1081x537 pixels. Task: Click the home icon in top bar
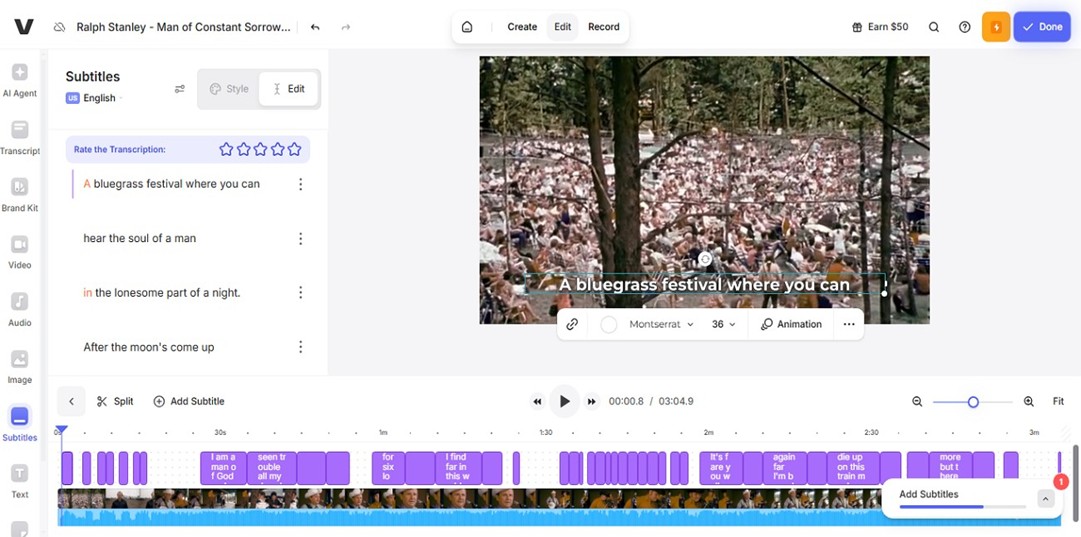click(467, 27)
